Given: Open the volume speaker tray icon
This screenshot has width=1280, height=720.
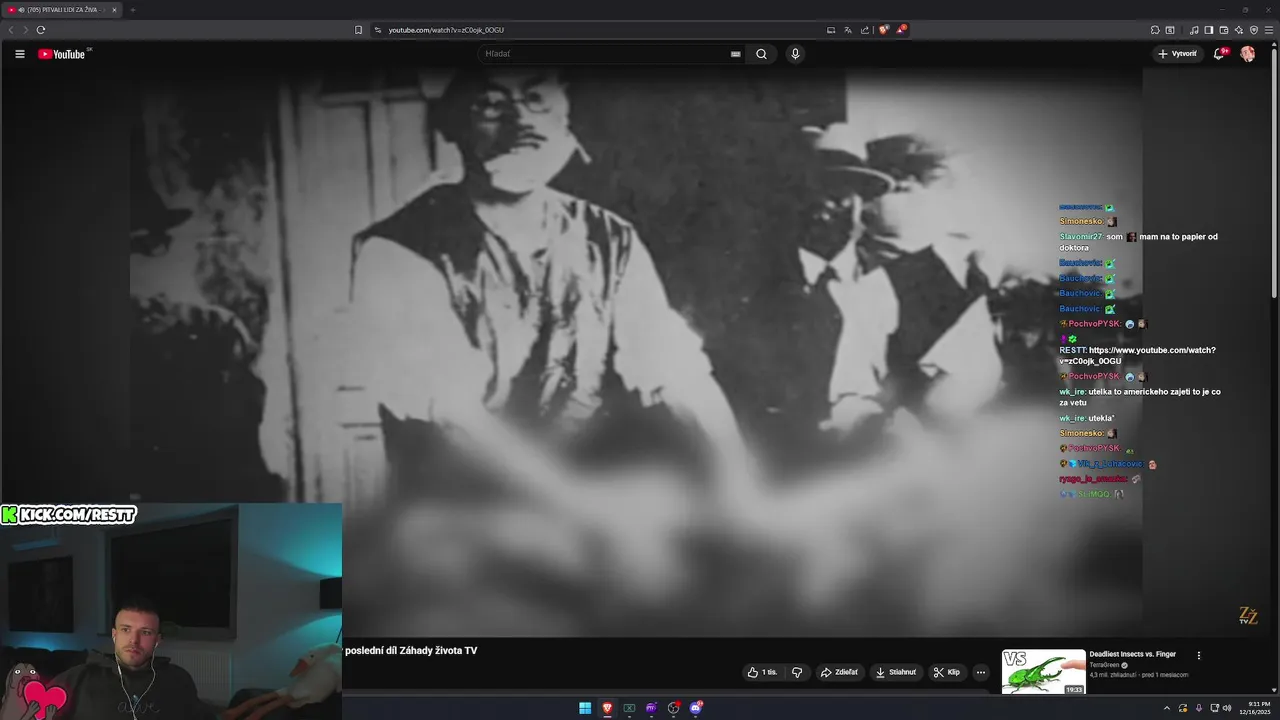Looking at the screenshot, I should pos(1227,708).
